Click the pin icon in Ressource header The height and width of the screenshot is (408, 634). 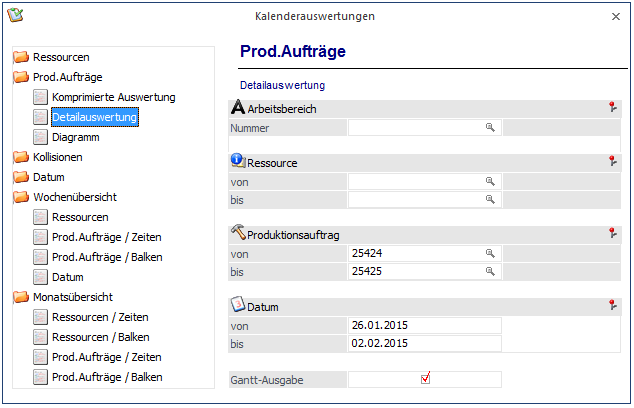coord(611,162)
